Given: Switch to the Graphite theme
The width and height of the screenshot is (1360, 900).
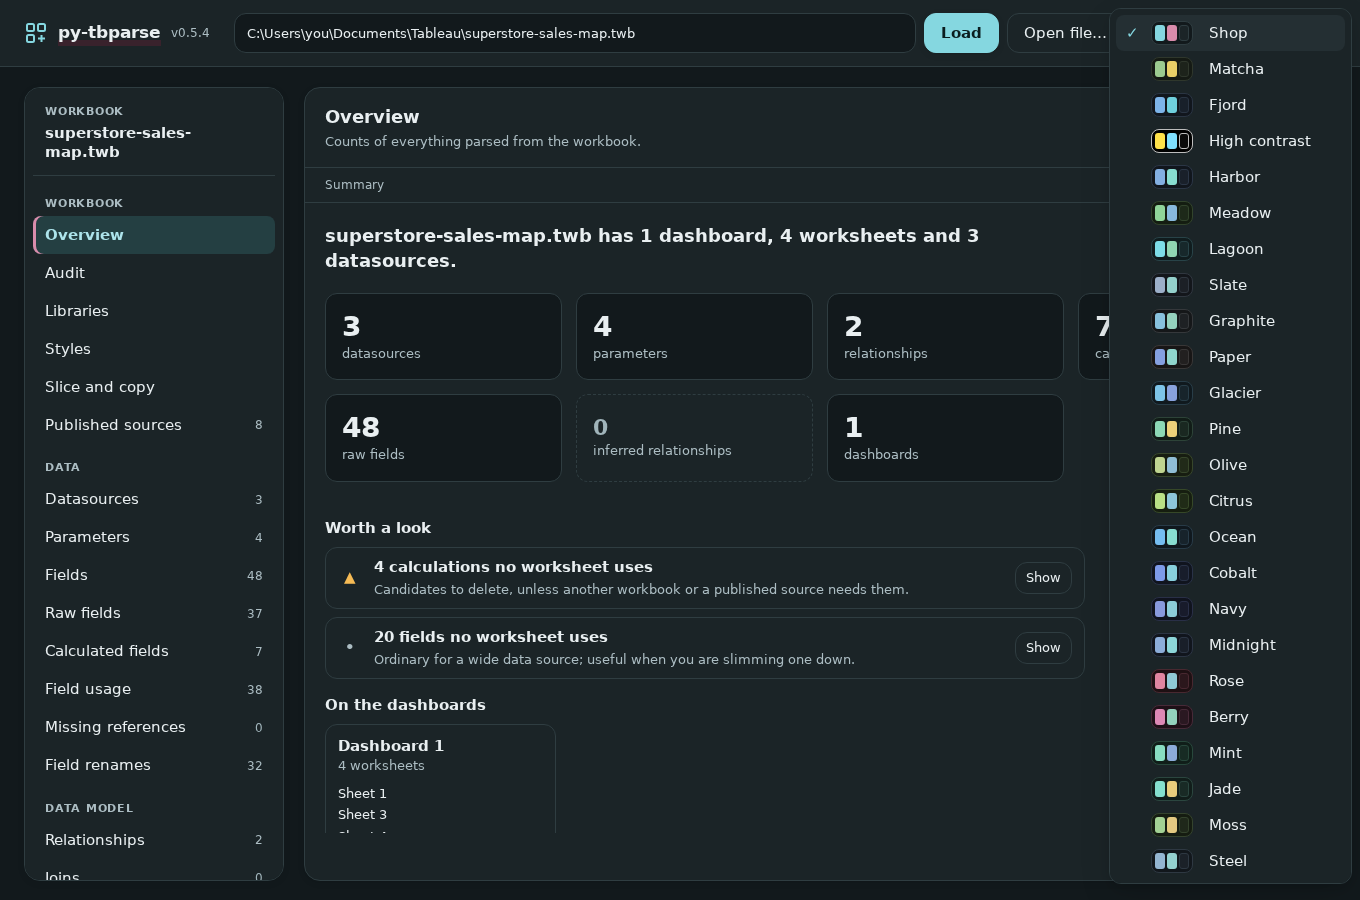Looking at the screenshot, I should pos(1230,321).
